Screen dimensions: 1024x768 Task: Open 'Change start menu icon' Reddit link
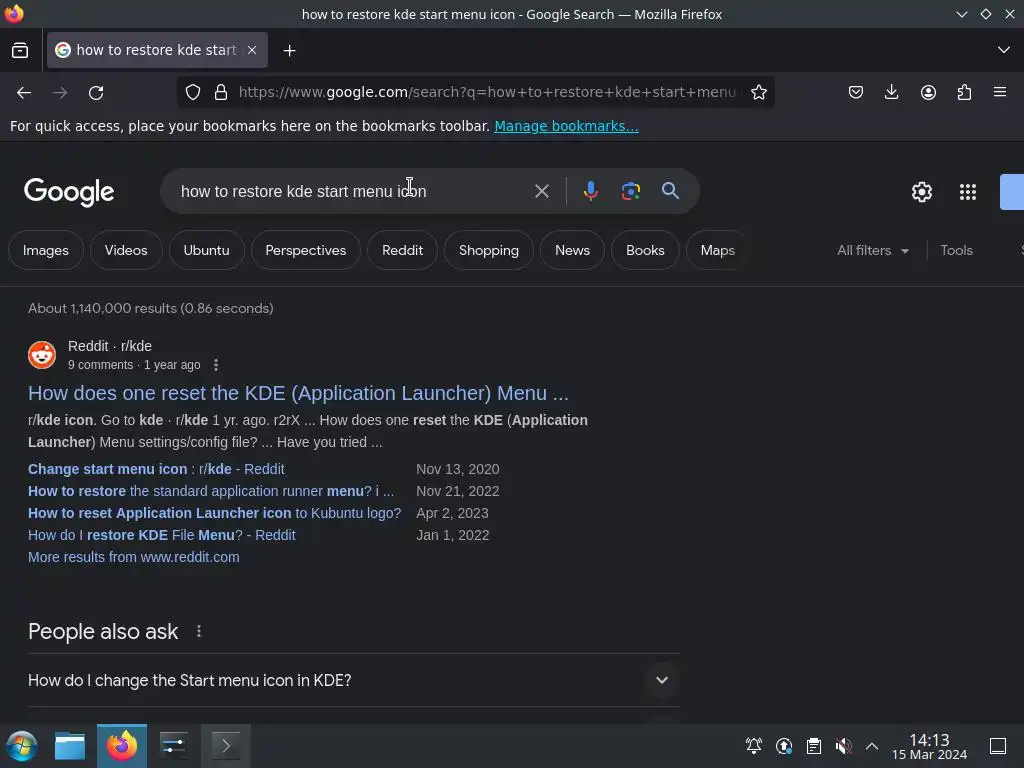156,469
